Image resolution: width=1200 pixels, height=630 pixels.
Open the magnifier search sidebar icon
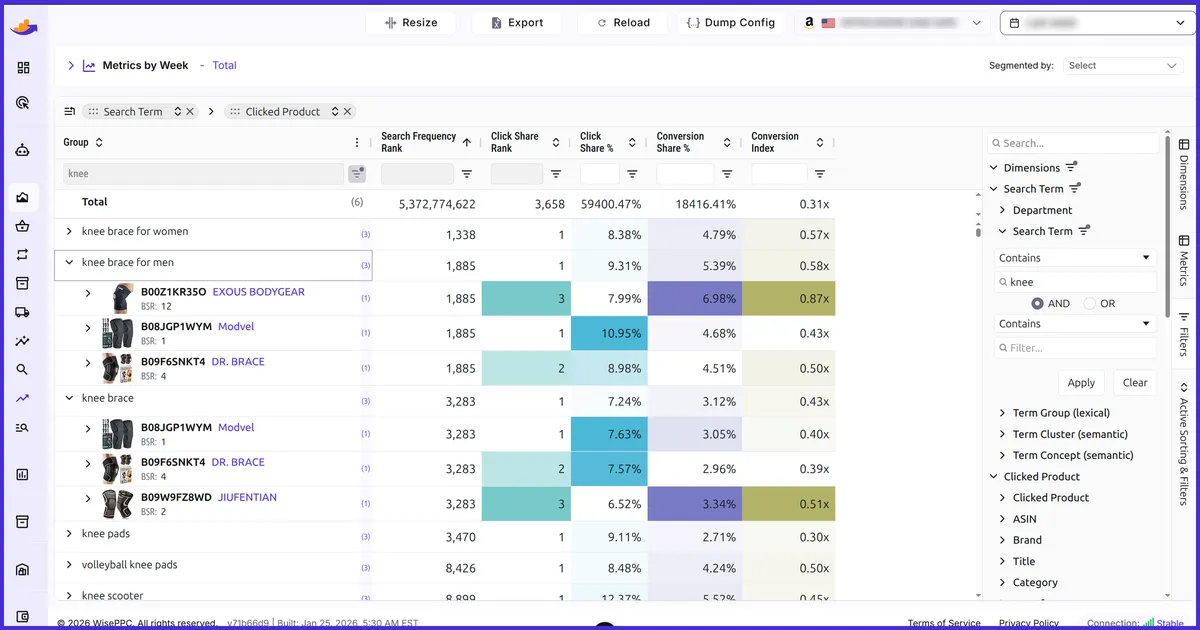pyautogui.click(x=23, y=370)
